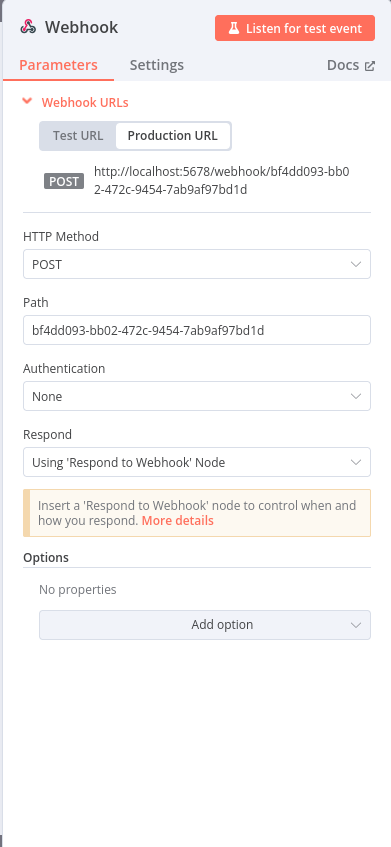Click the flask icon on Listen button
This screenshot has width=391, height=847.
pos(233,28)
